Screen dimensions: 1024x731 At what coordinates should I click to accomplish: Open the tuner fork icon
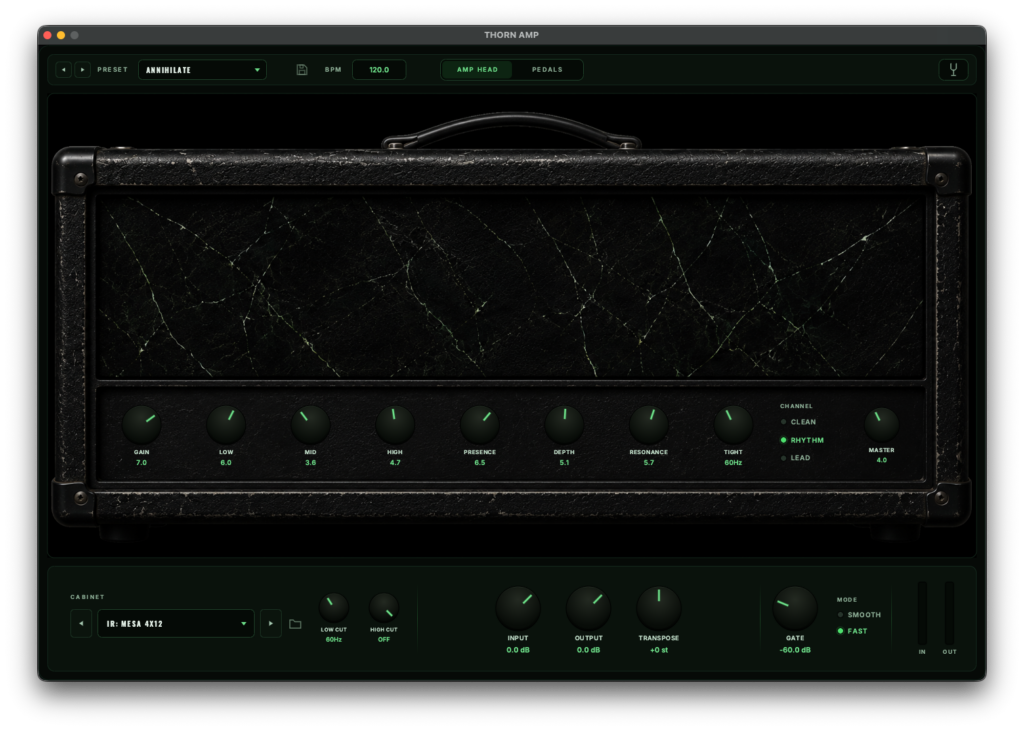pyautogui.click(x=953, y=70)
